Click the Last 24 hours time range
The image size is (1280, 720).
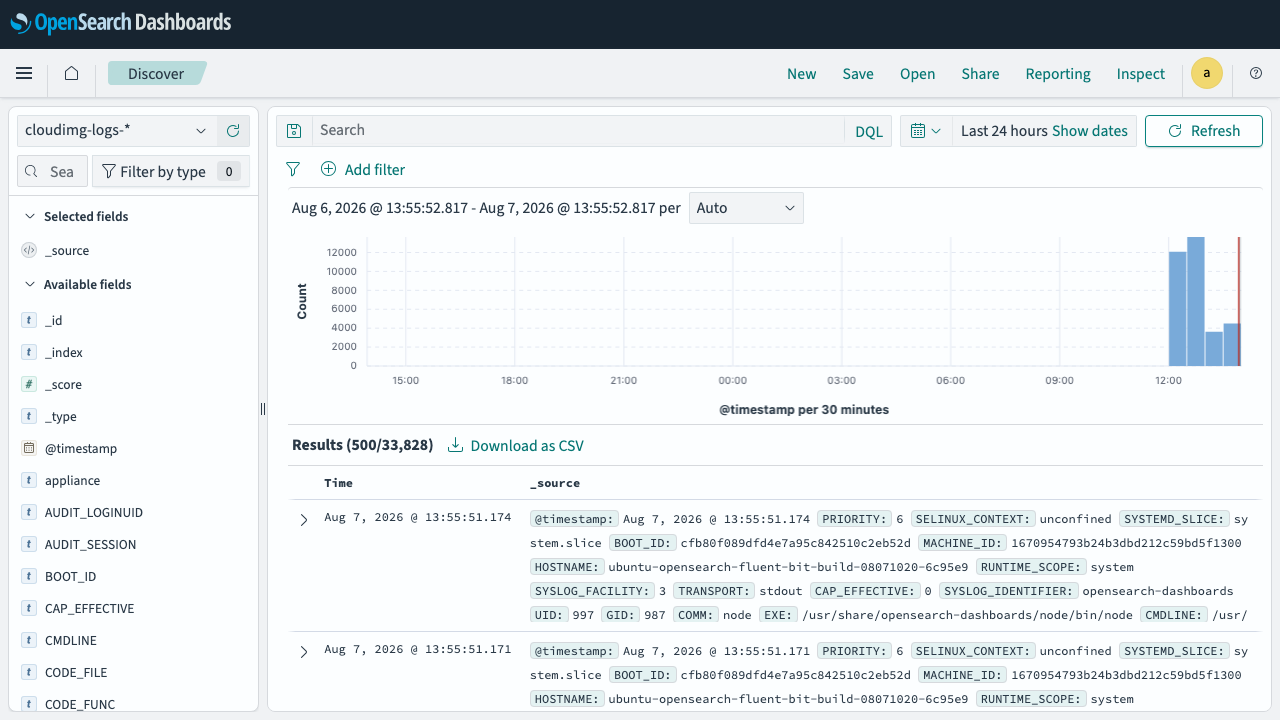click(1004, 131)
